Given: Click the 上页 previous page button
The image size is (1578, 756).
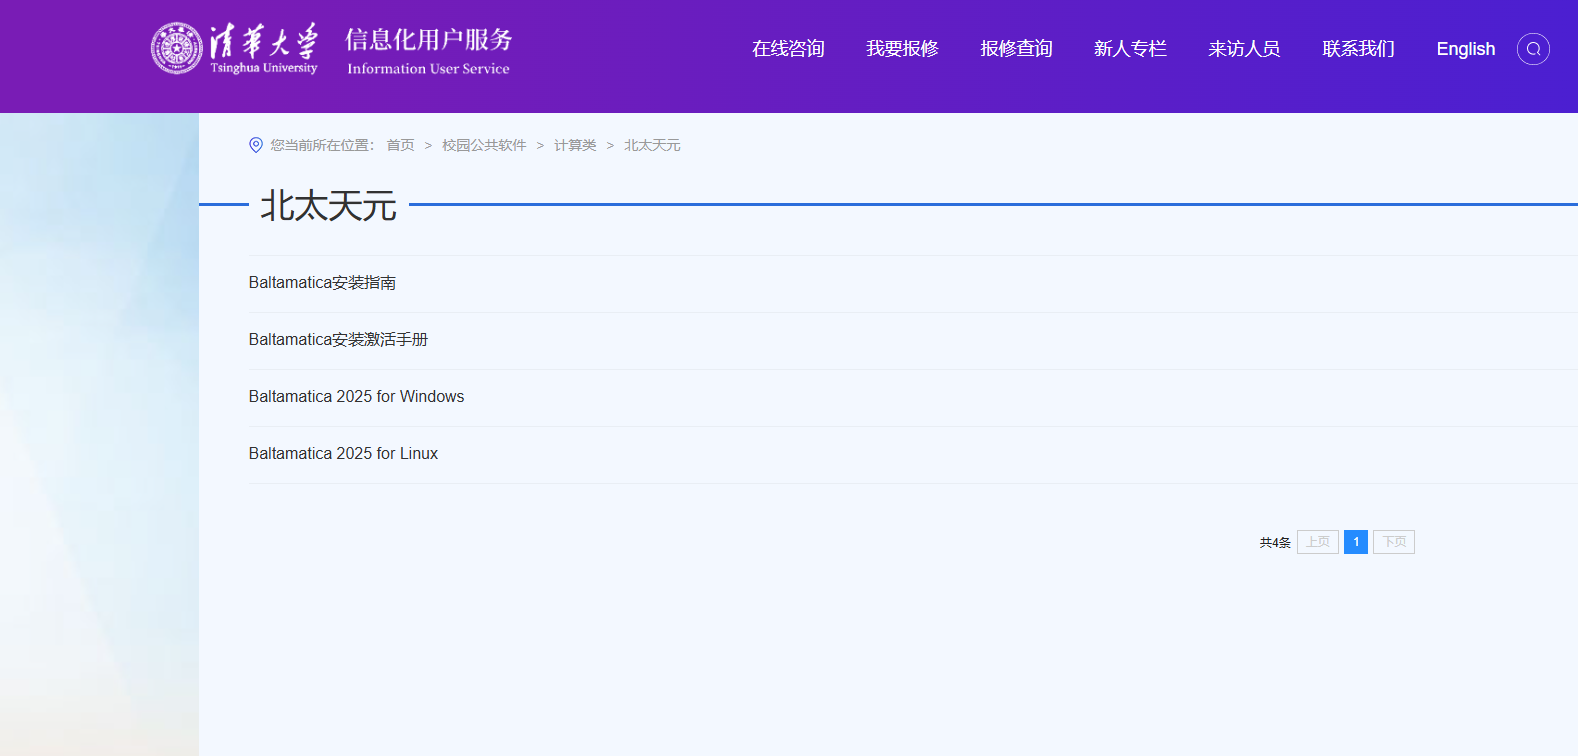Looking at the screenshot, I should point(1318,542).
